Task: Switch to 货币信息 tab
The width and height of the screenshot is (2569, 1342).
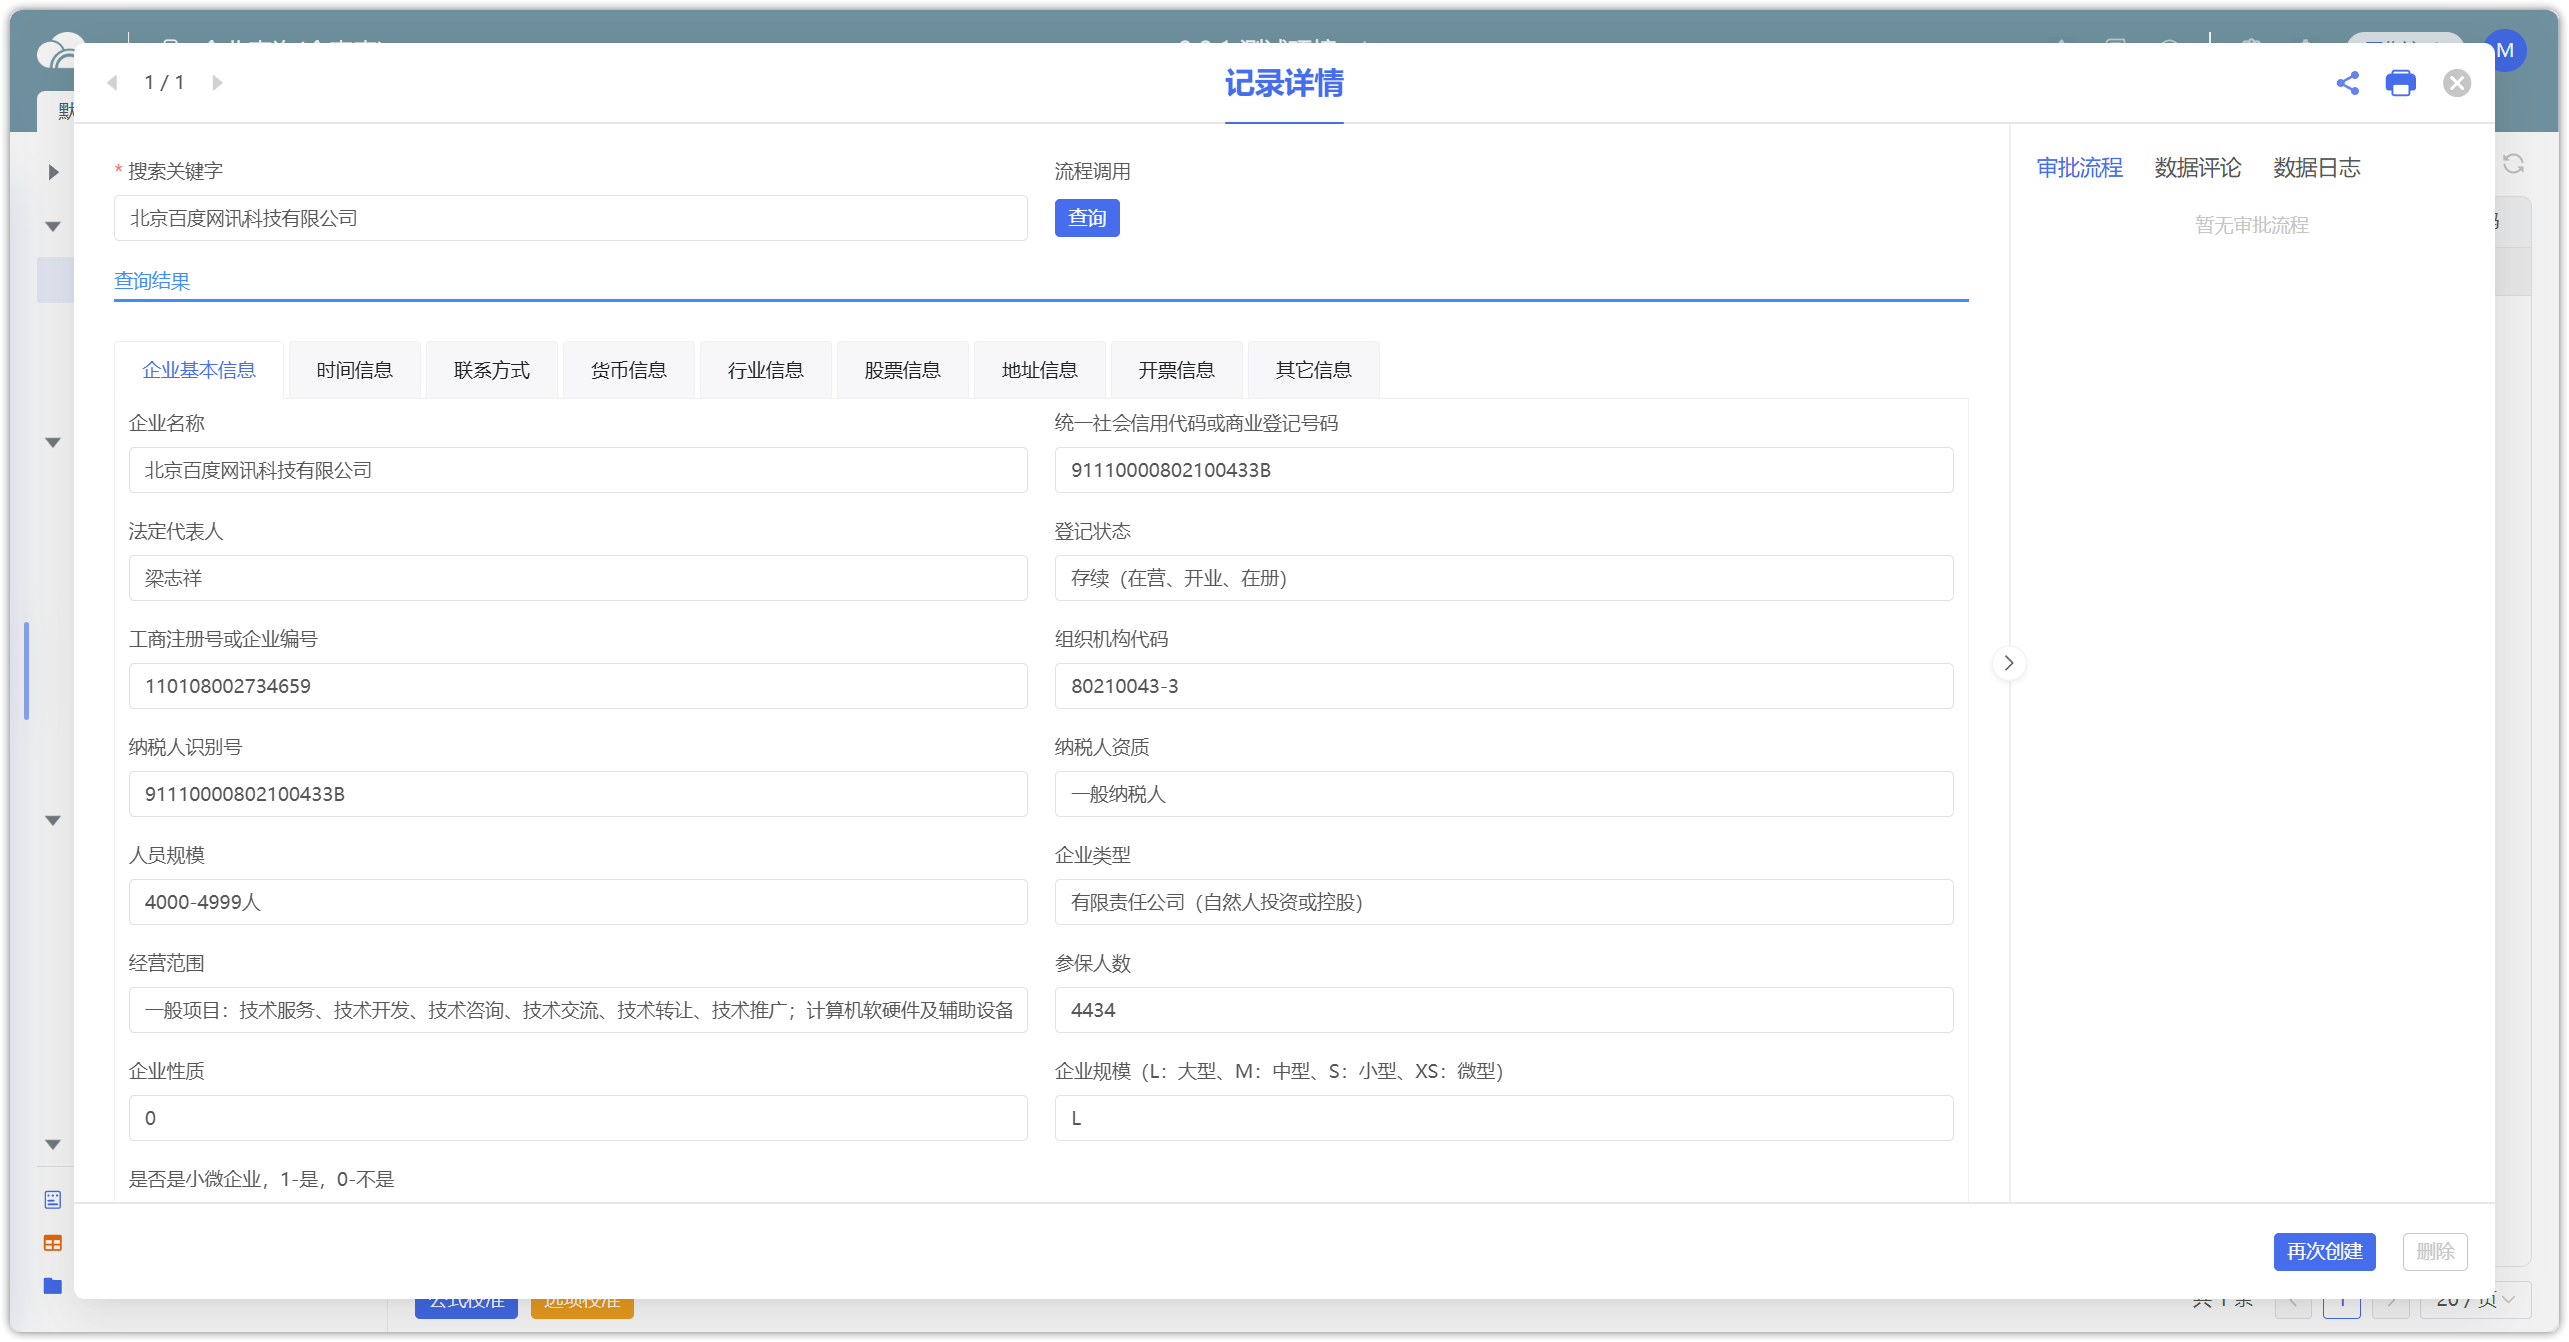Action: tap(628, 370)
